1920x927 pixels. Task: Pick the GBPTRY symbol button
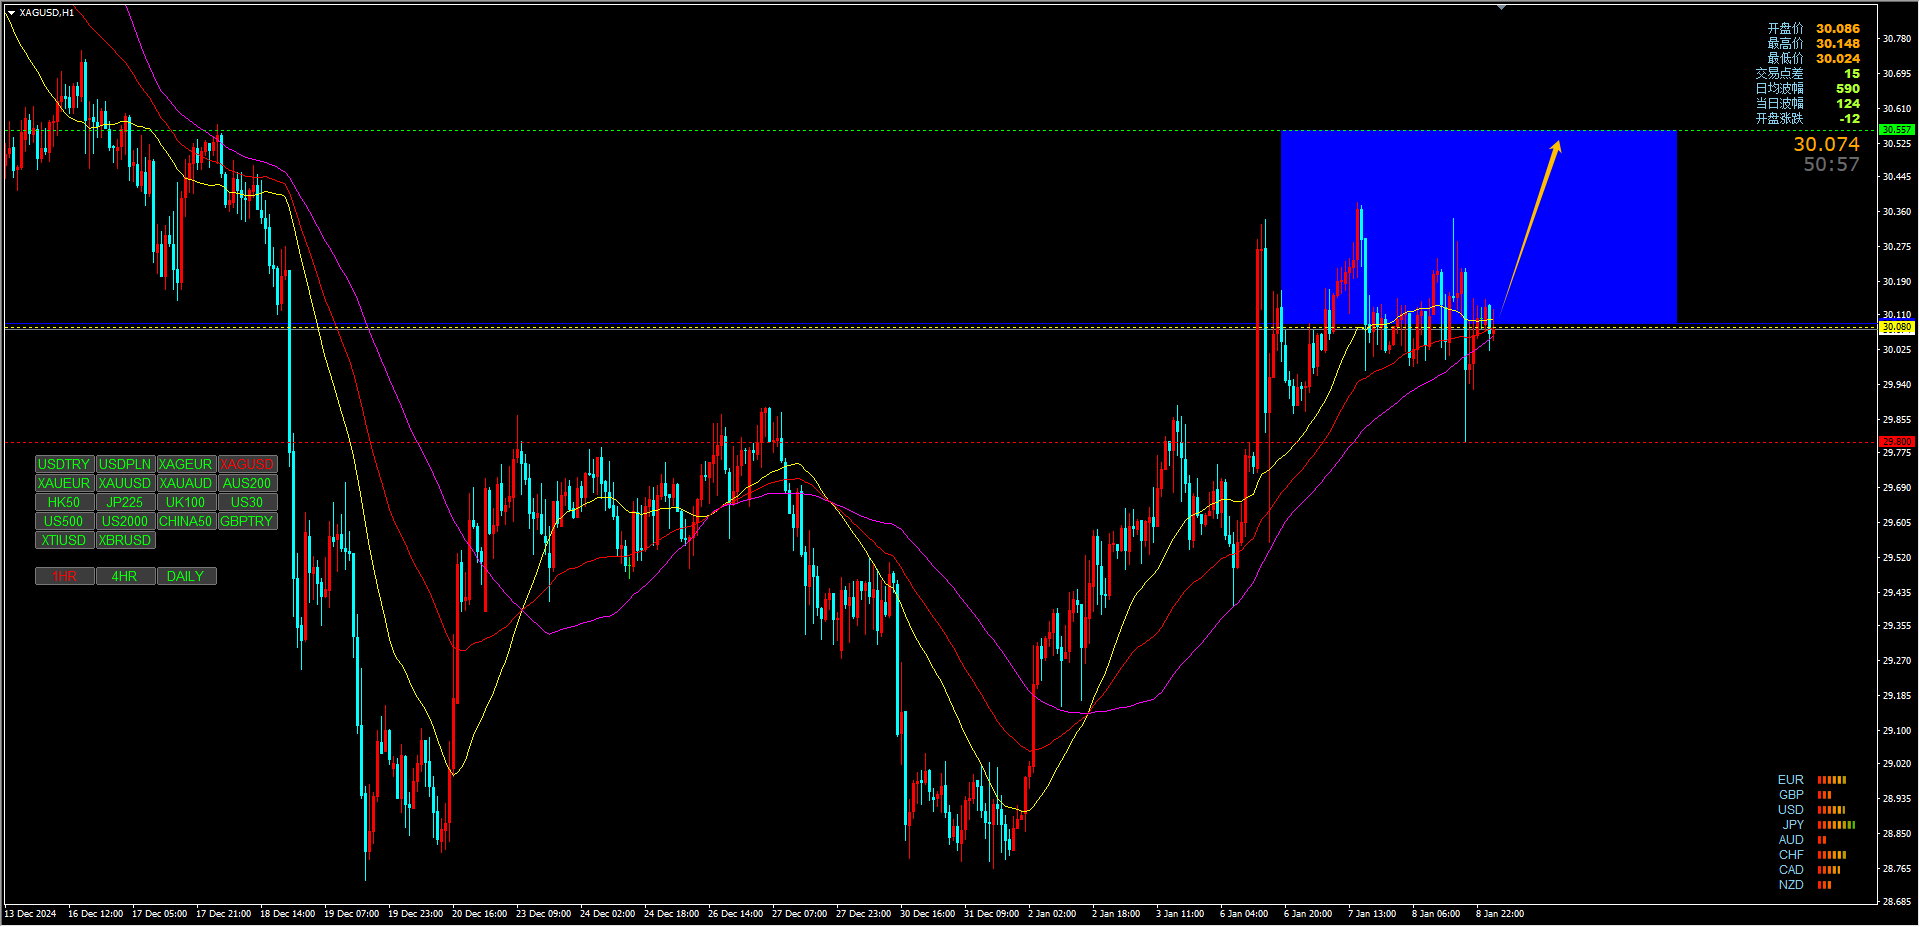(247, 522)
